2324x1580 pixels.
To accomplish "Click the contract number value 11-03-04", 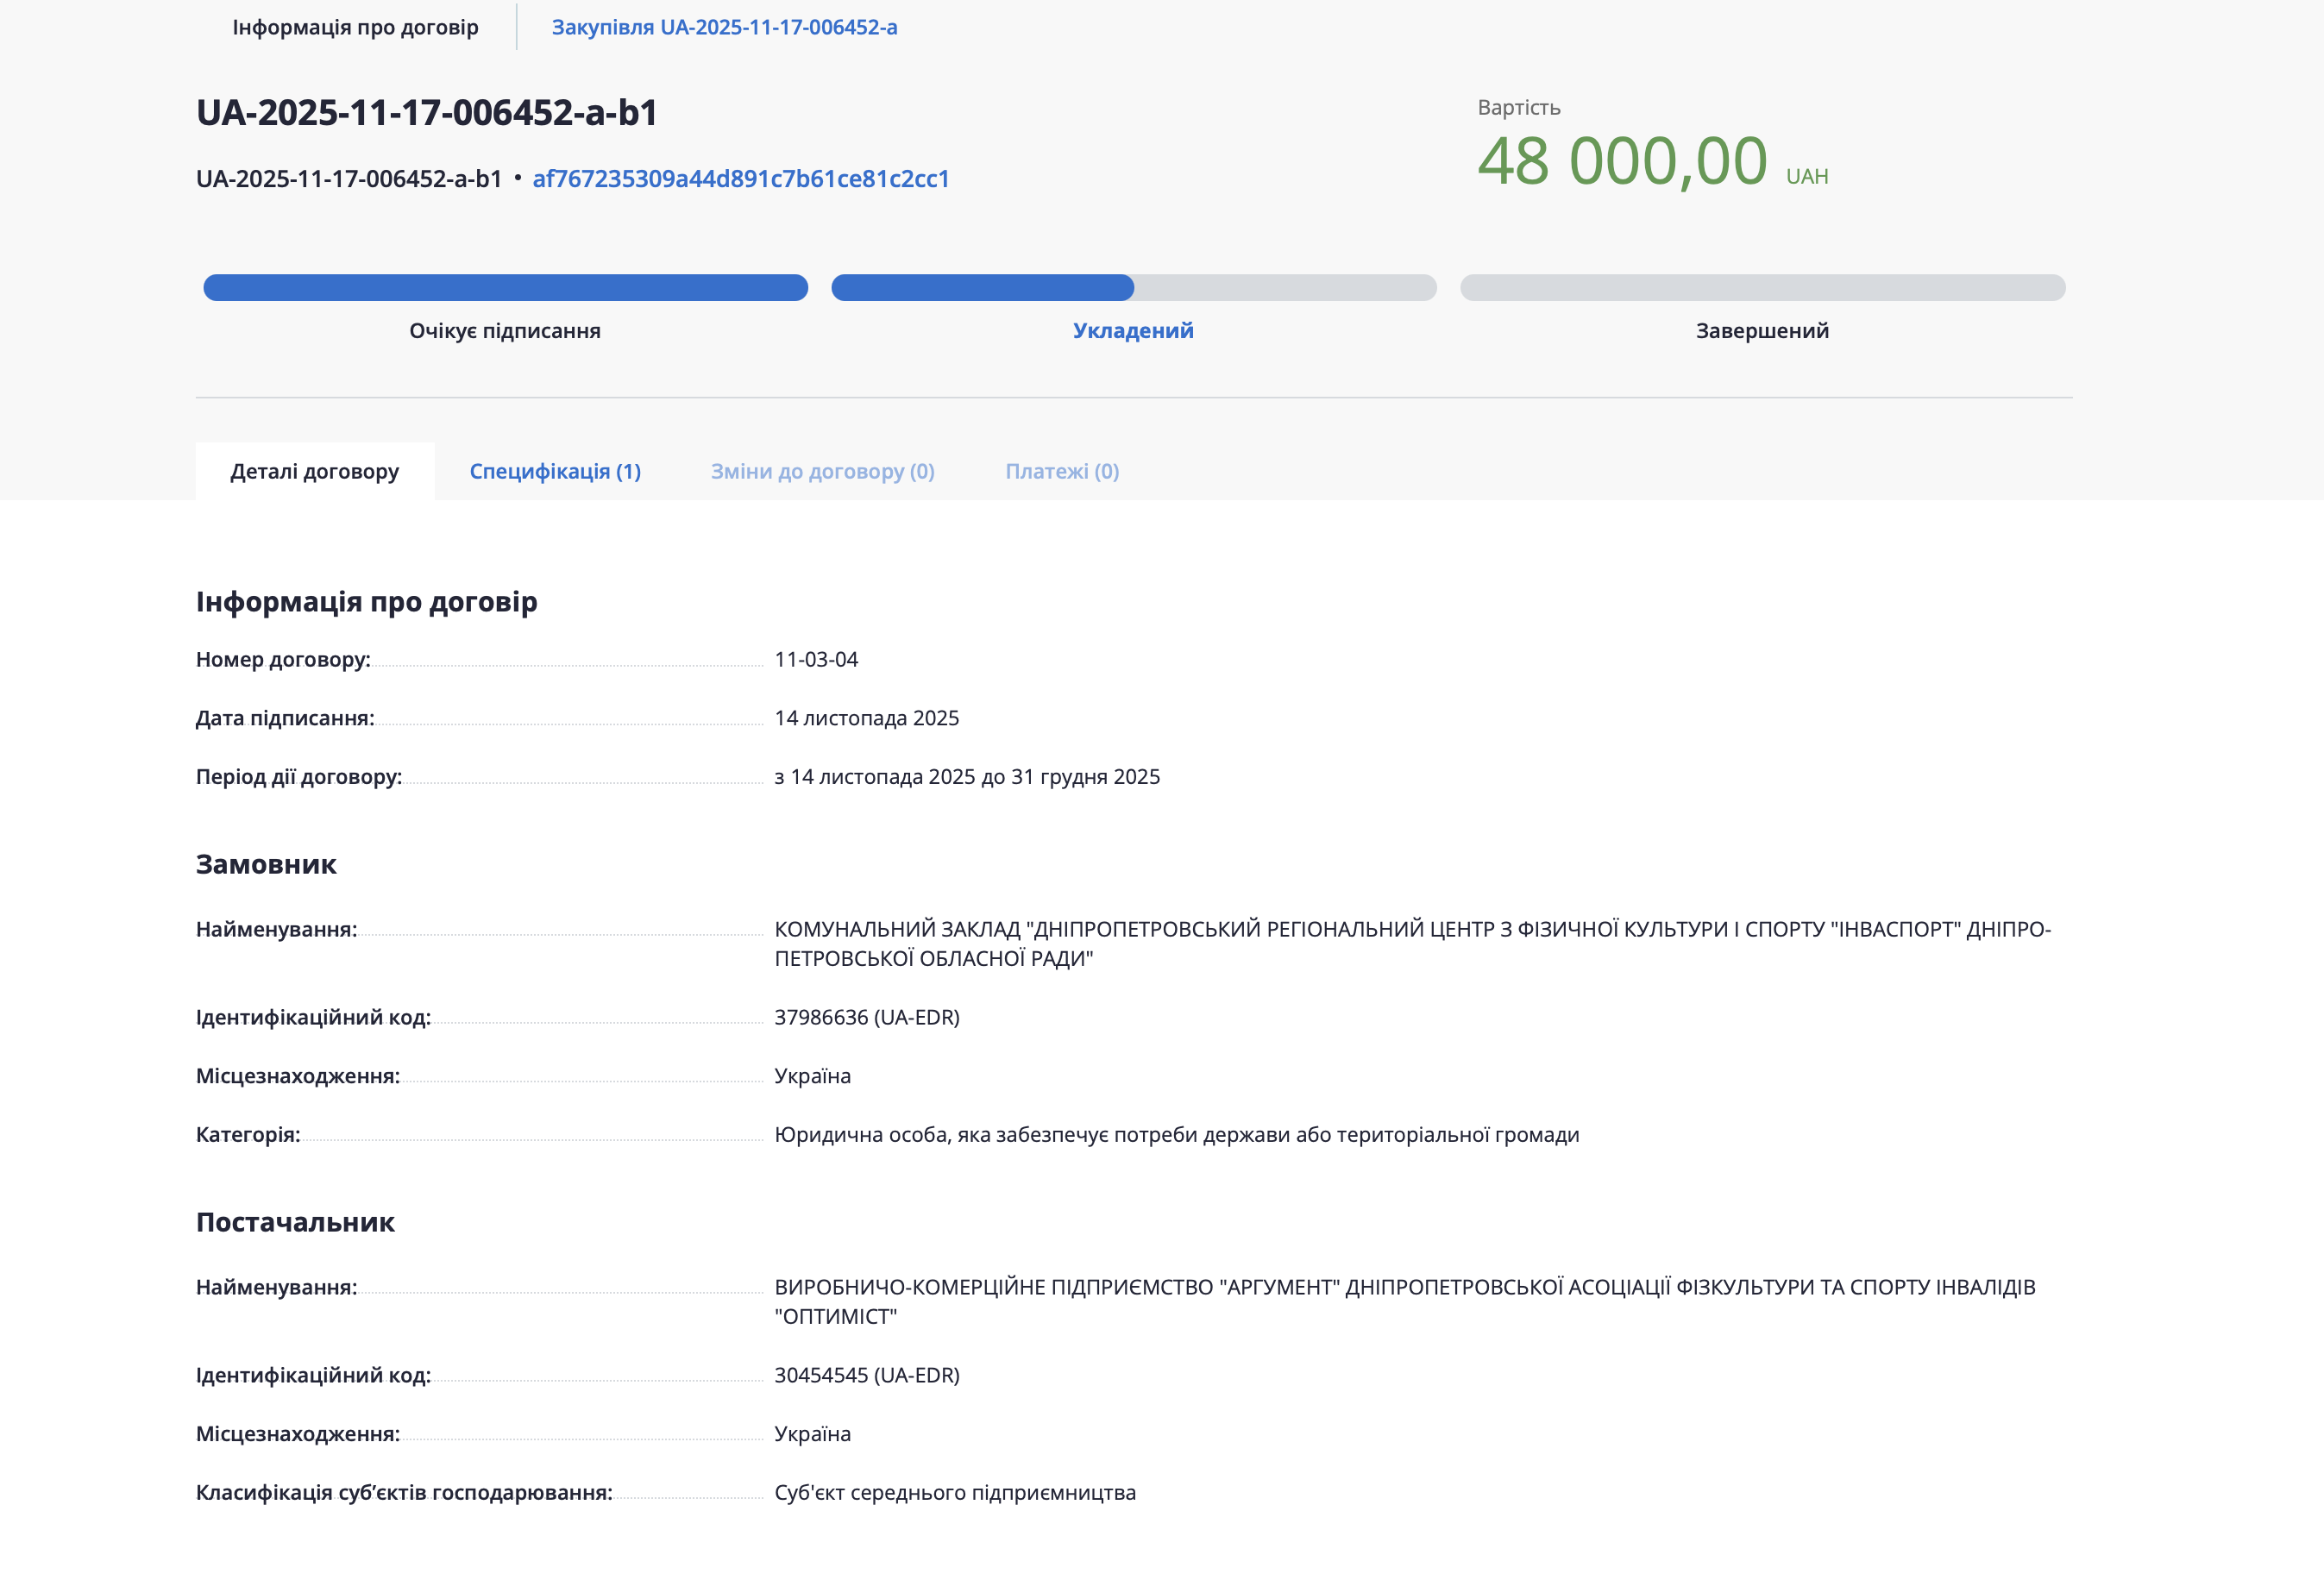I will point(816,660).
